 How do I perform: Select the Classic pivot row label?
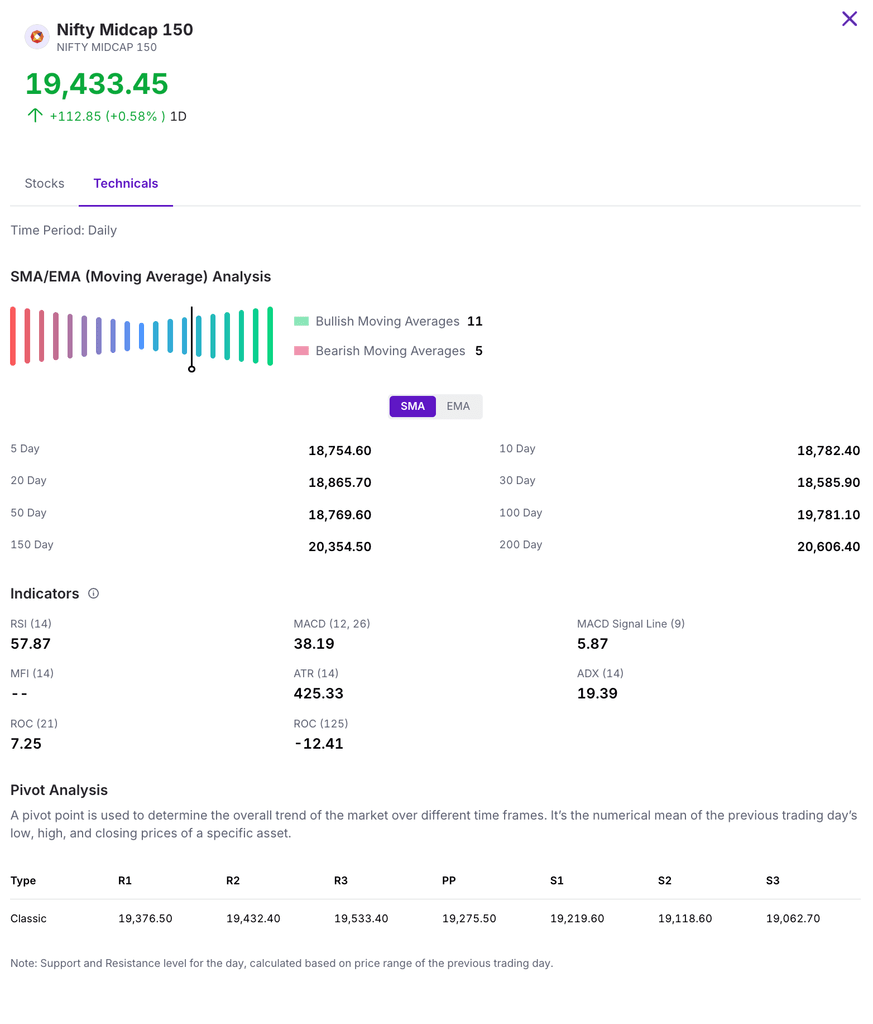click(x=29, y=918)
